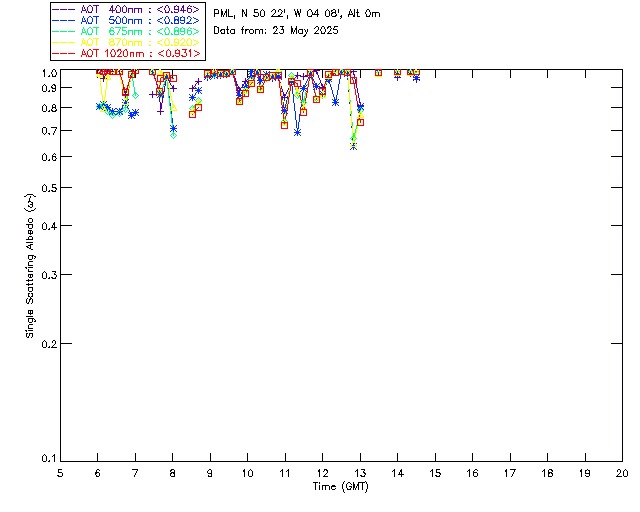Click the x-axis tick label 12

click(x=323, y=472)
